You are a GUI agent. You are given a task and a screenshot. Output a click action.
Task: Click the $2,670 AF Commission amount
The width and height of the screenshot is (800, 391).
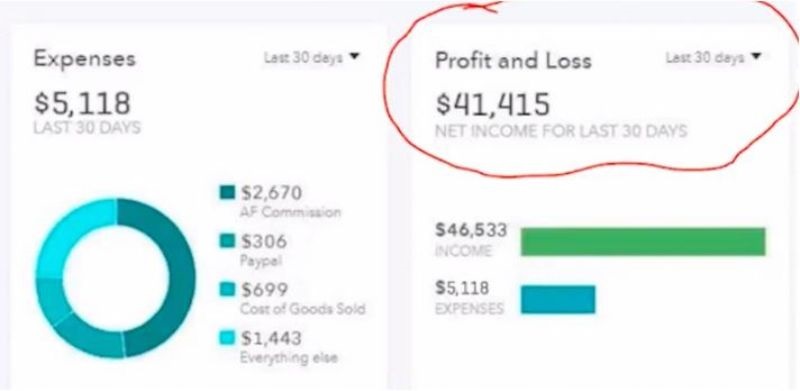[271, 193]
